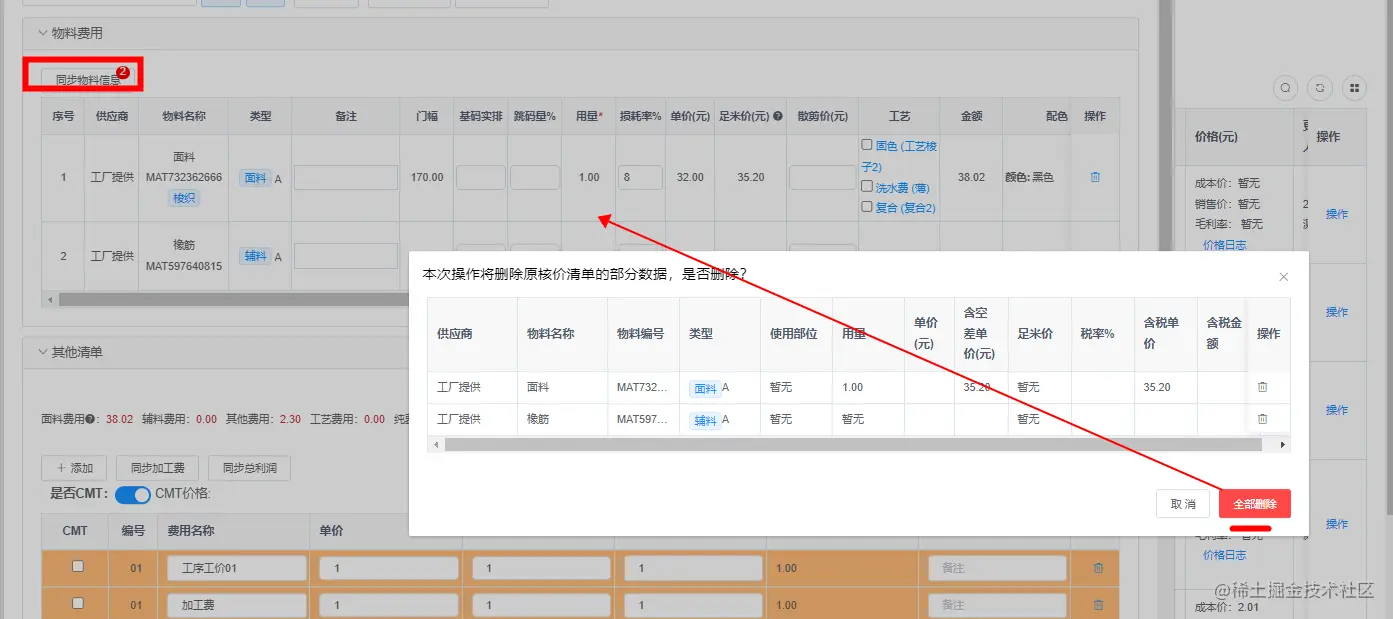Tick CMT checkbox for 加工费 row
The width and height of the screenshot is (1393, 619).
point(78,603)
